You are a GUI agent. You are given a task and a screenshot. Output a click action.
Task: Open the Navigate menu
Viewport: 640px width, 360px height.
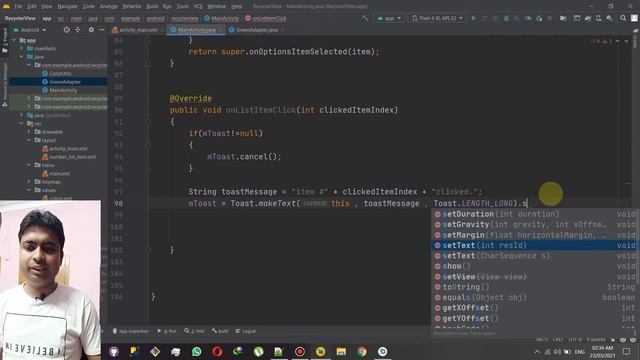[x=67, y=6]
